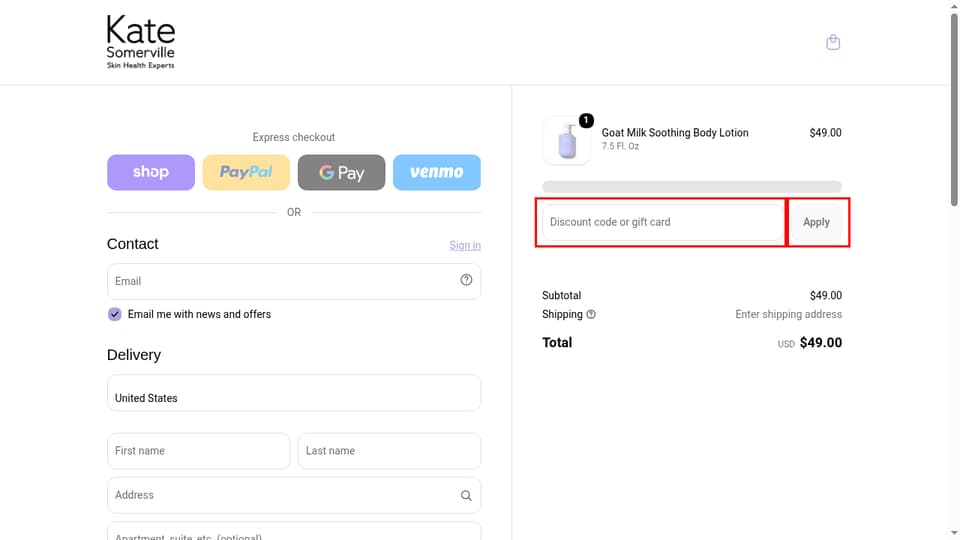Open the shopping bag cart icon
The width and height of the screenshot is (960, 540).
click(833, 42)
